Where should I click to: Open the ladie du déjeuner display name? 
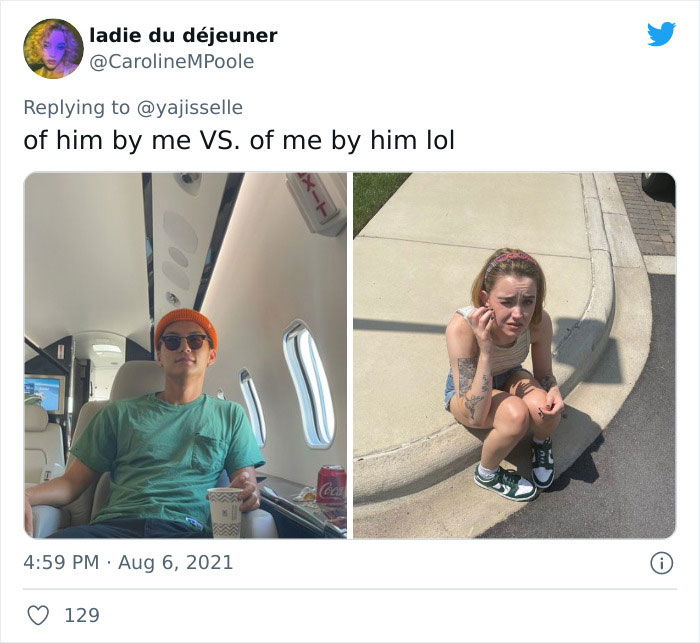coord(183,36)
